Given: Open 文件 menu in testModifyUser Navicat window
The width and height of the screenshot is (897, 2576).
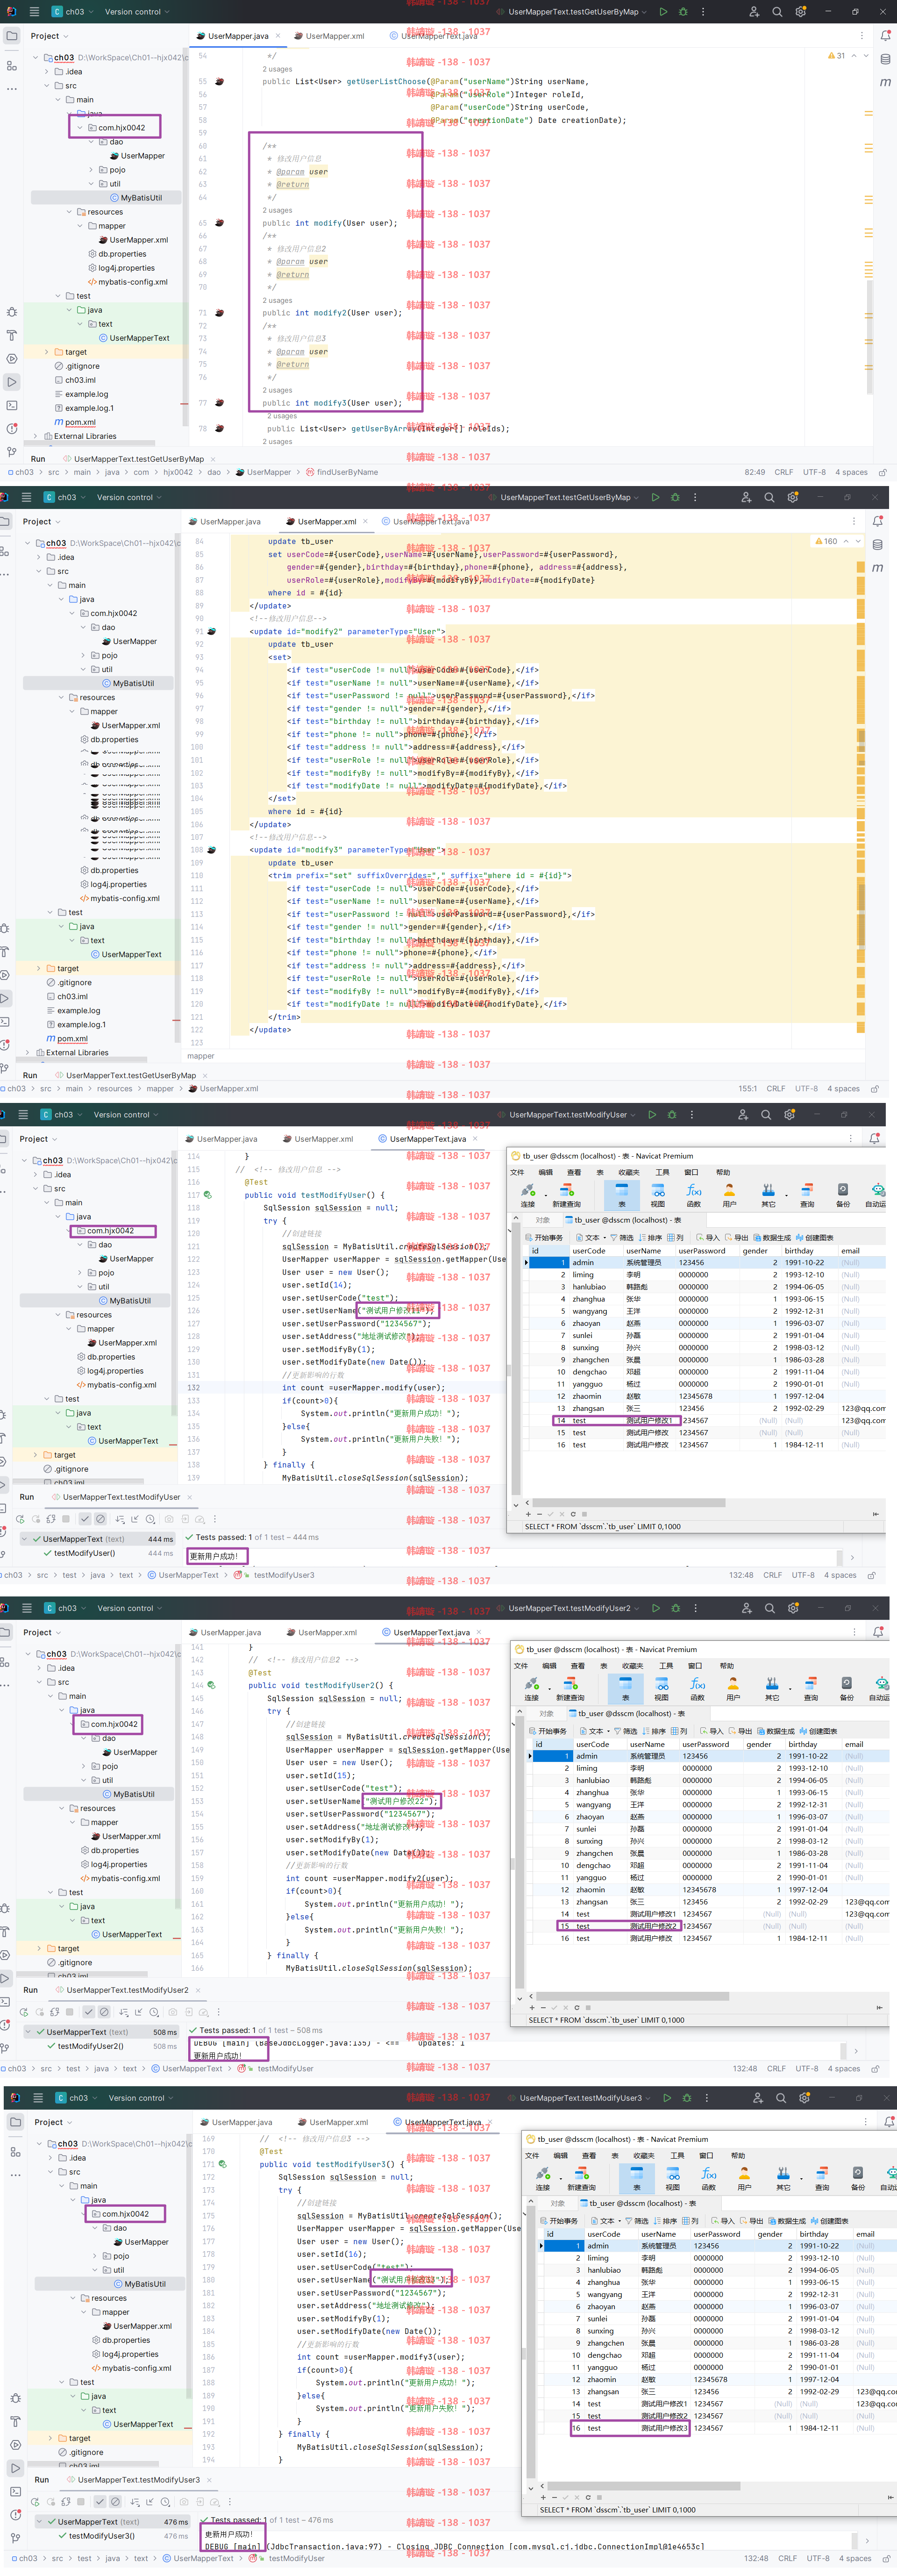Looking at the screenshot, I should [517, 1172].
